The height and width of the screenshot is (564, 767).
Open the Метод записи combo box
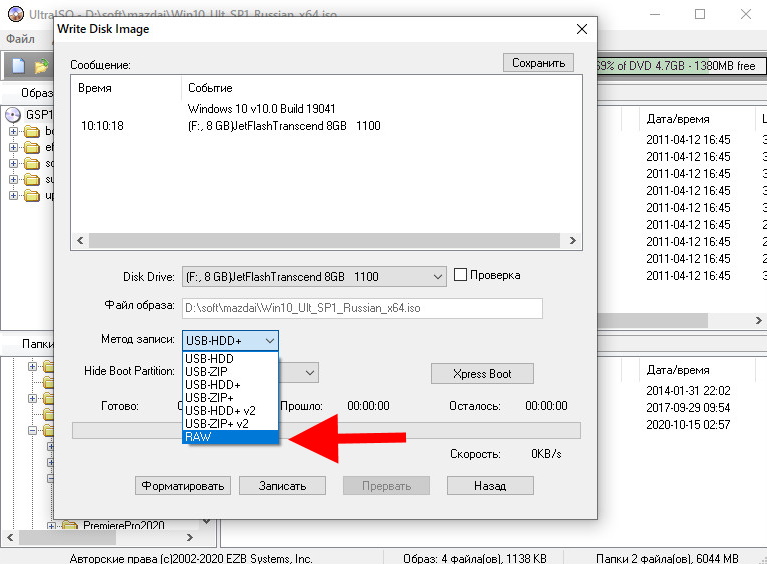(x=230, y=340)
